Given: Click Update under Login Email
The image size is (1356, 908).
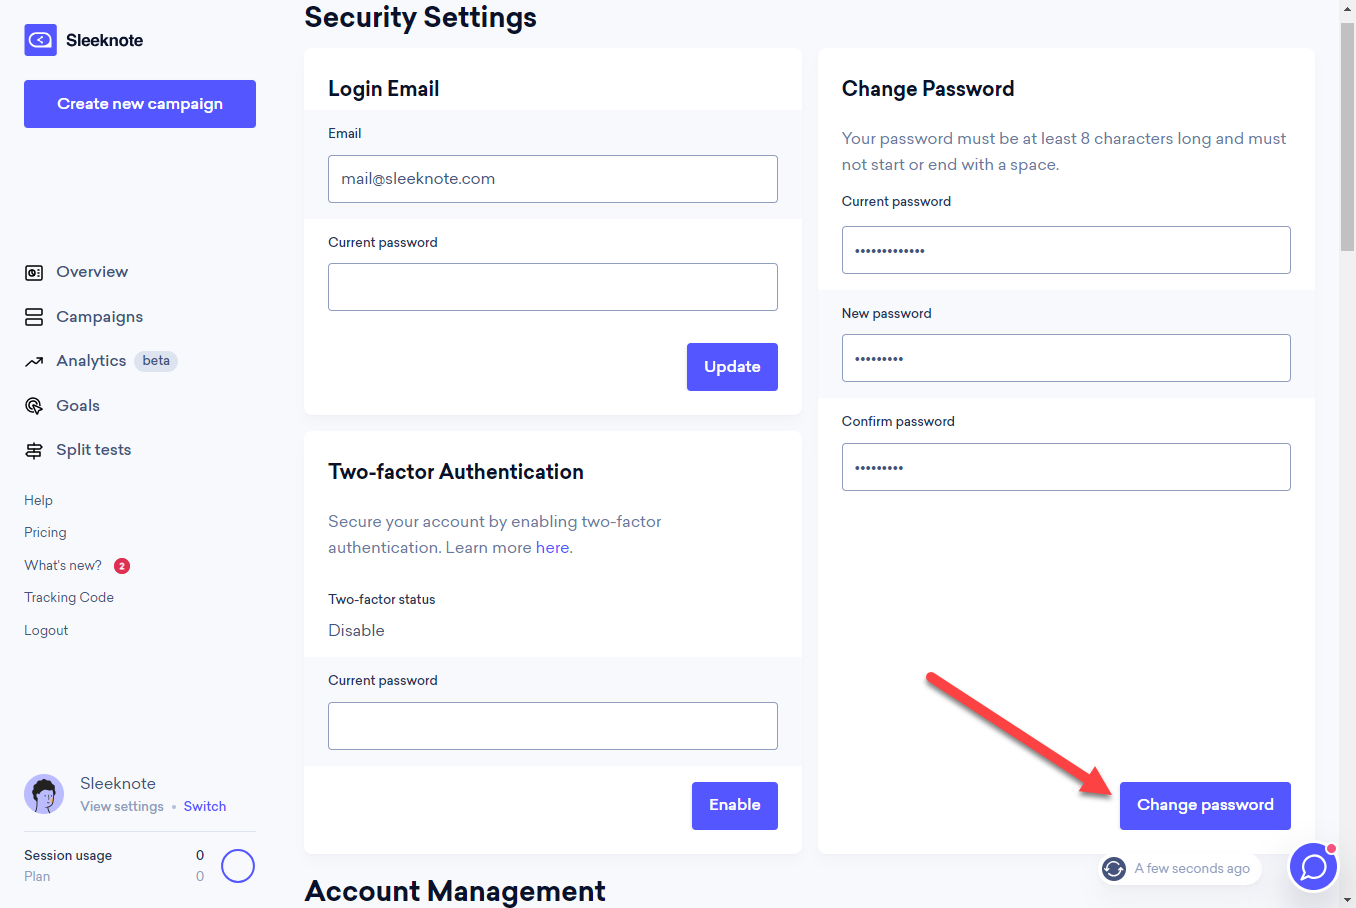Looking at the screenshot, I should tap(732, 367).
